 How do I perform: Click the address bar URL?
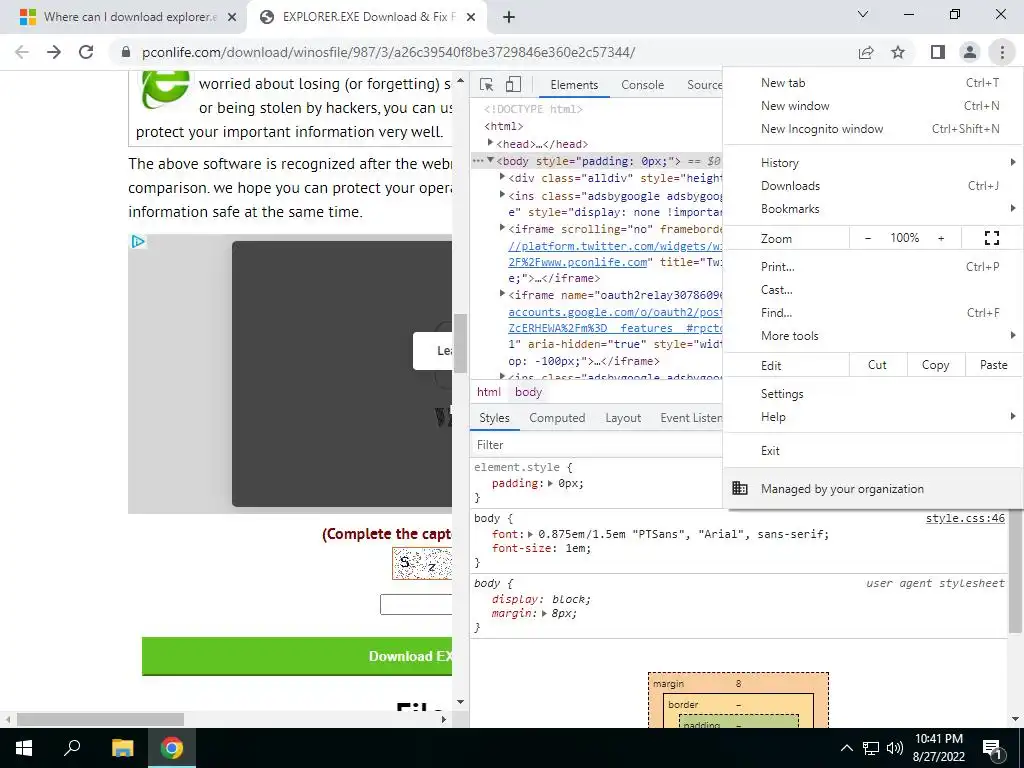pyautogui.click(x=388, y=52)
